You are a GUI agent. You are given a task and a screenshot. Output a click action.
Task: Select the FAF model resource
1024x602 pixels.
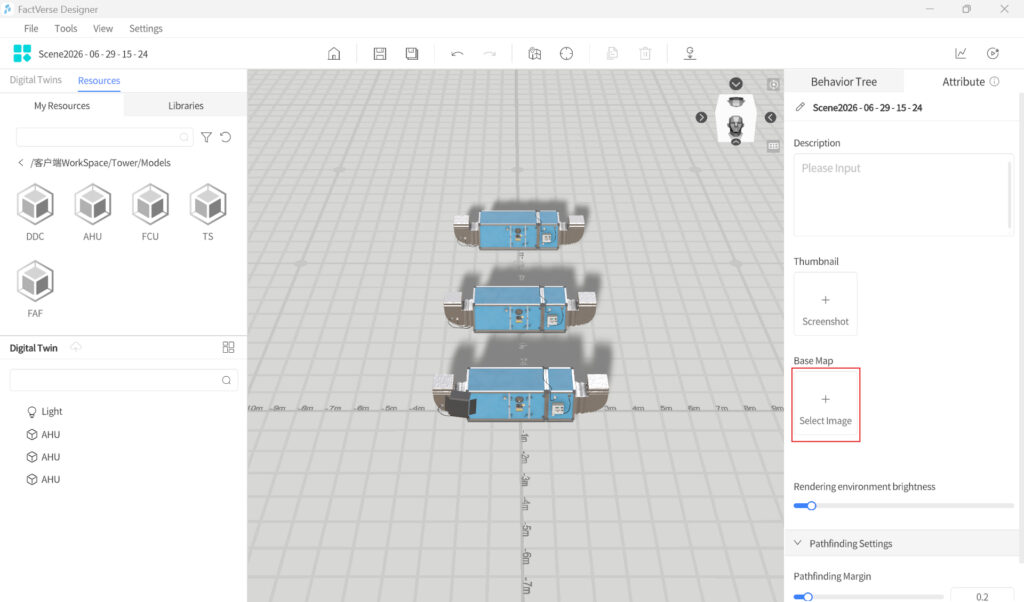pyautogui.click(x=35, y=289)
